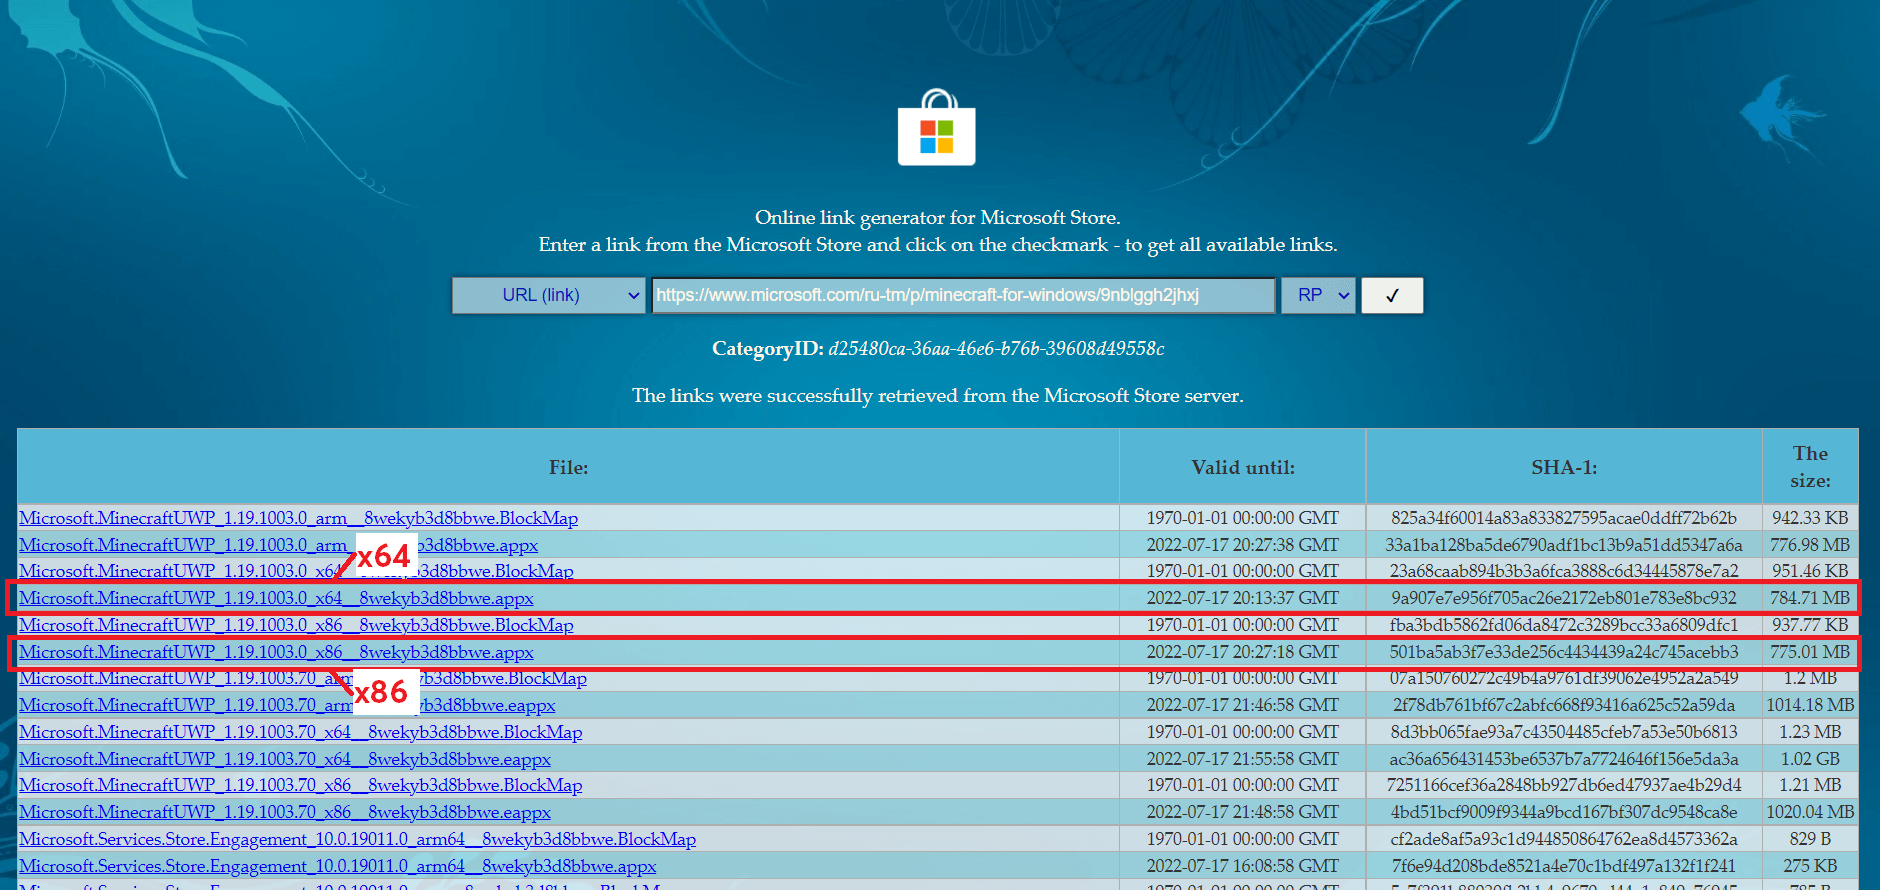This screenshot has width=1880, height=890.
Task: Open the RP ring selector dropdown
Action: 1318,295
